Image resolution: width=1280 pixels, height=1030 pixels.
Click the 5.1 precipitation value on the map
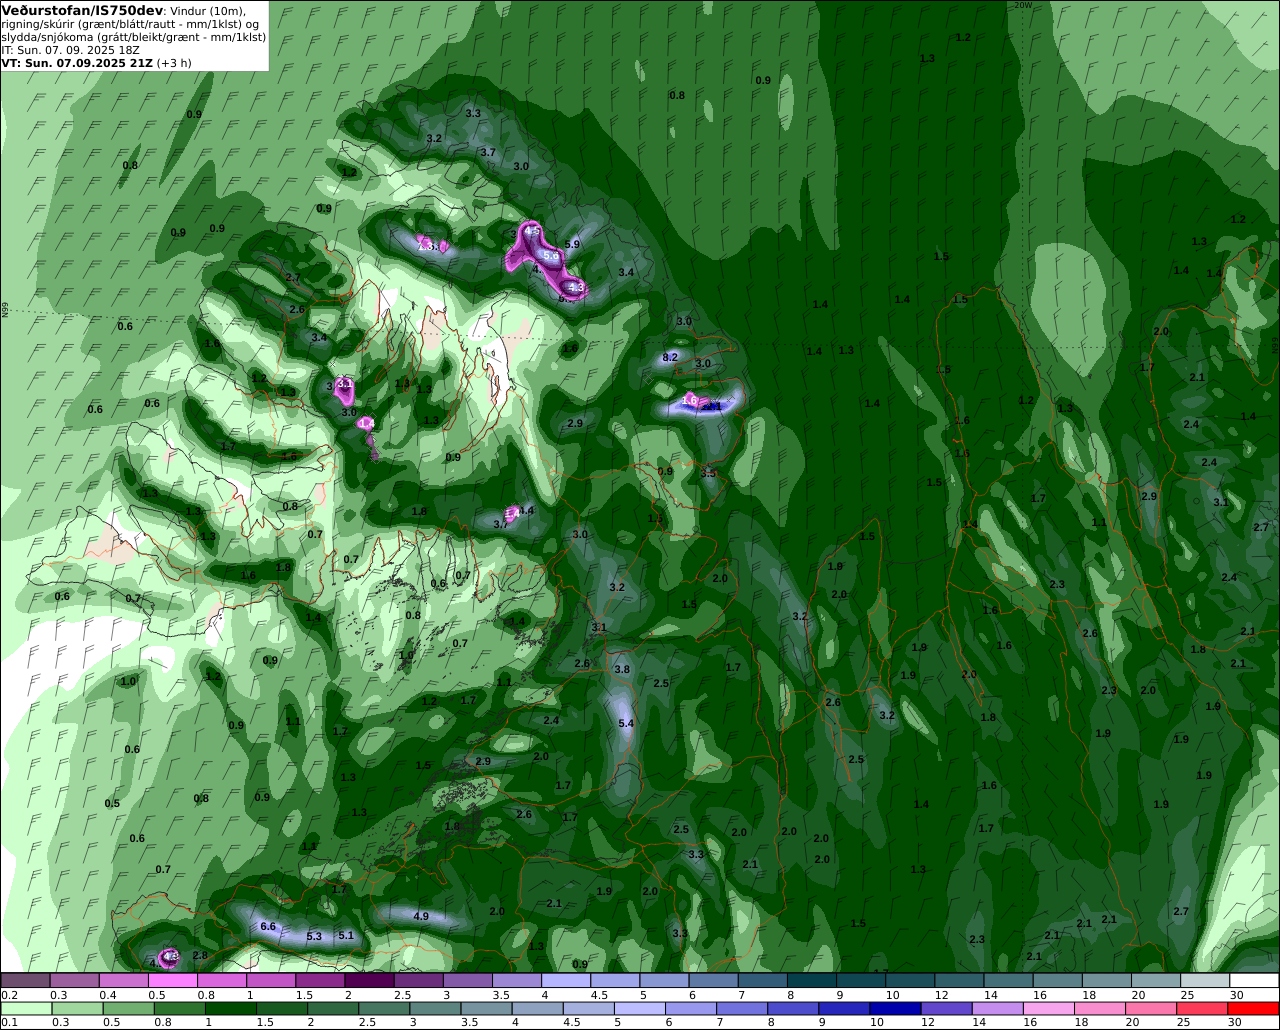pos(346,935)
